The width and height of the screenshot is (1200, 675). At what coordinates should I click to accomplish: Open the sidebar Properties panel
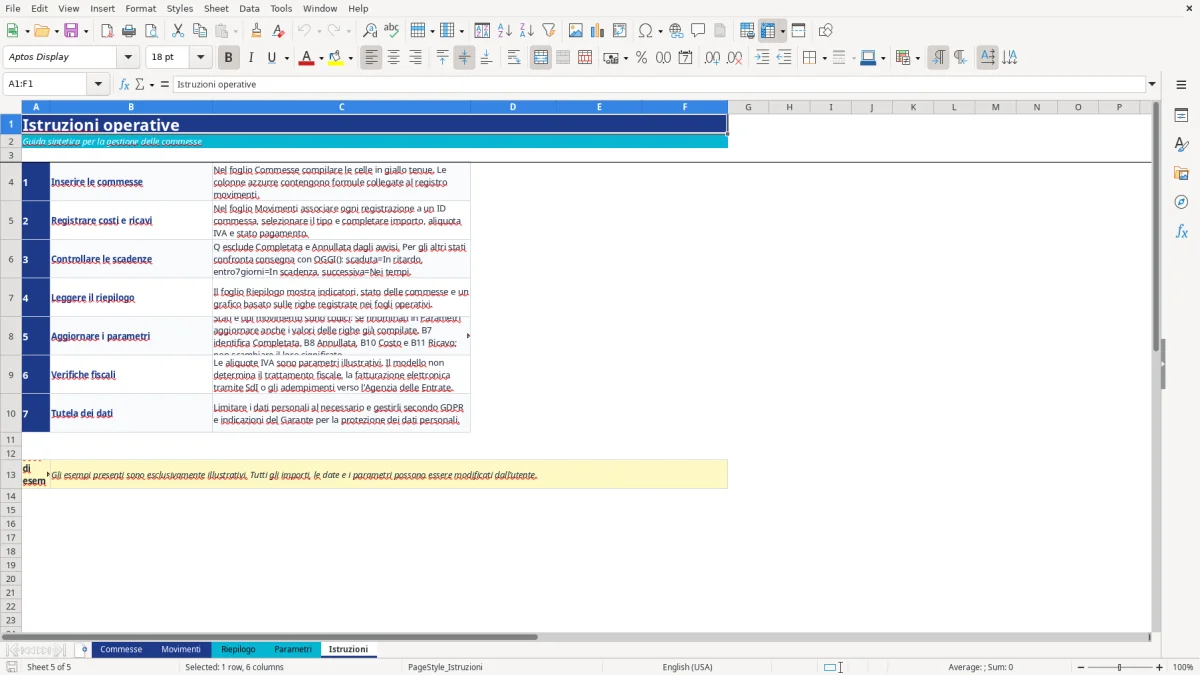tap(1181, 115)
